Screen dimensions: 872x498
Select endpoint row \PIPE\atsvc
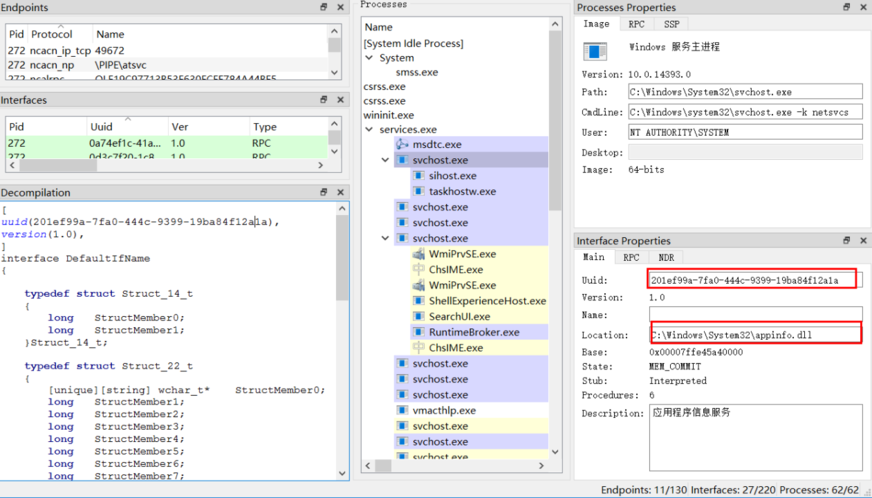coord(167,65)
